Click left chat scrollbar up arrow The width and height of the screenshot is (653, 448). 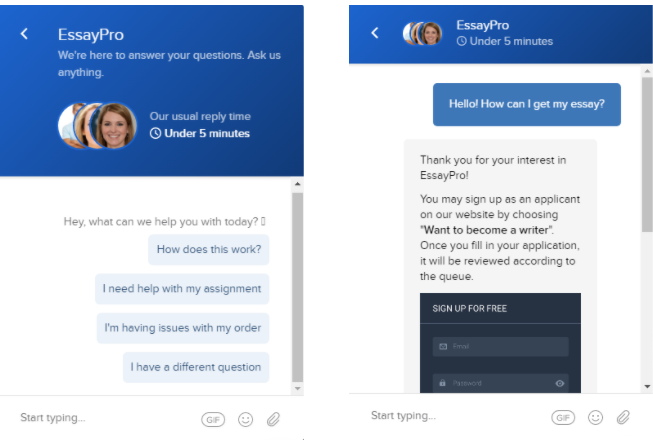click(297, 184)
